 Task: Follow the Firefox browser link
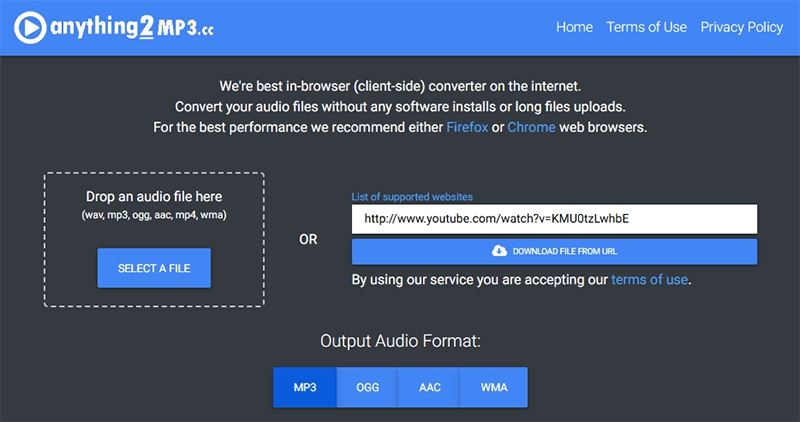tap(466, 127)
